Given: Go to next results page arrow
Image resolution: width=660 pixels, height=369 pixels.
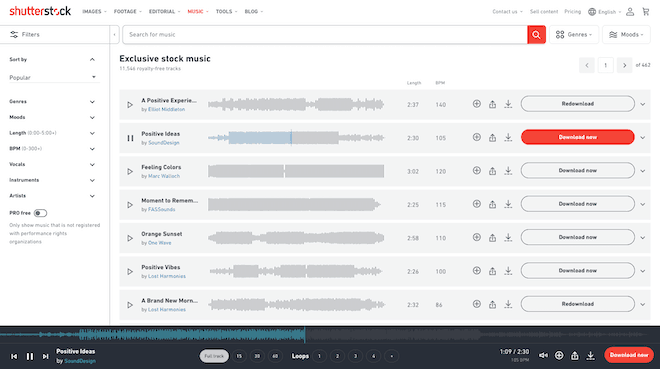Looking at the screenshot, I should 625,65.
